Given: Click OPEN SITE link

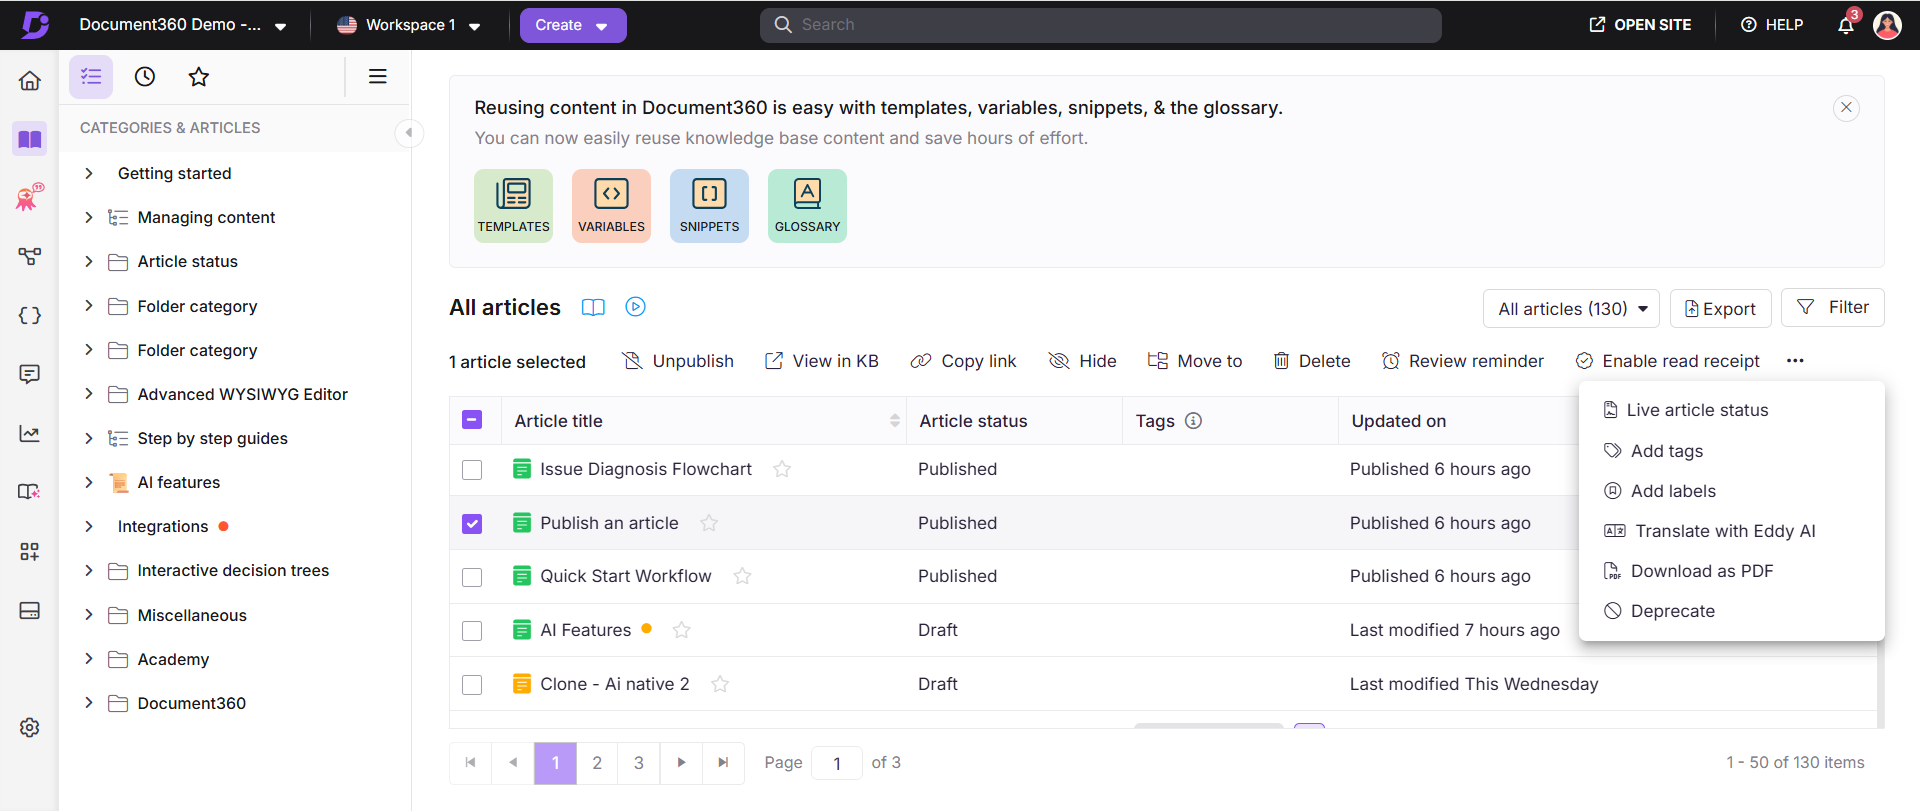Looking at the screenshot, I should click(x=1640, y=25).
